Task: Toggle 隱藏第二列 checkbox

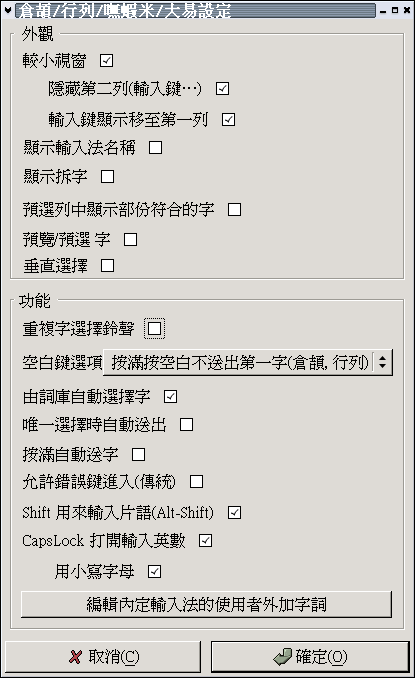Action: (223, 89)
